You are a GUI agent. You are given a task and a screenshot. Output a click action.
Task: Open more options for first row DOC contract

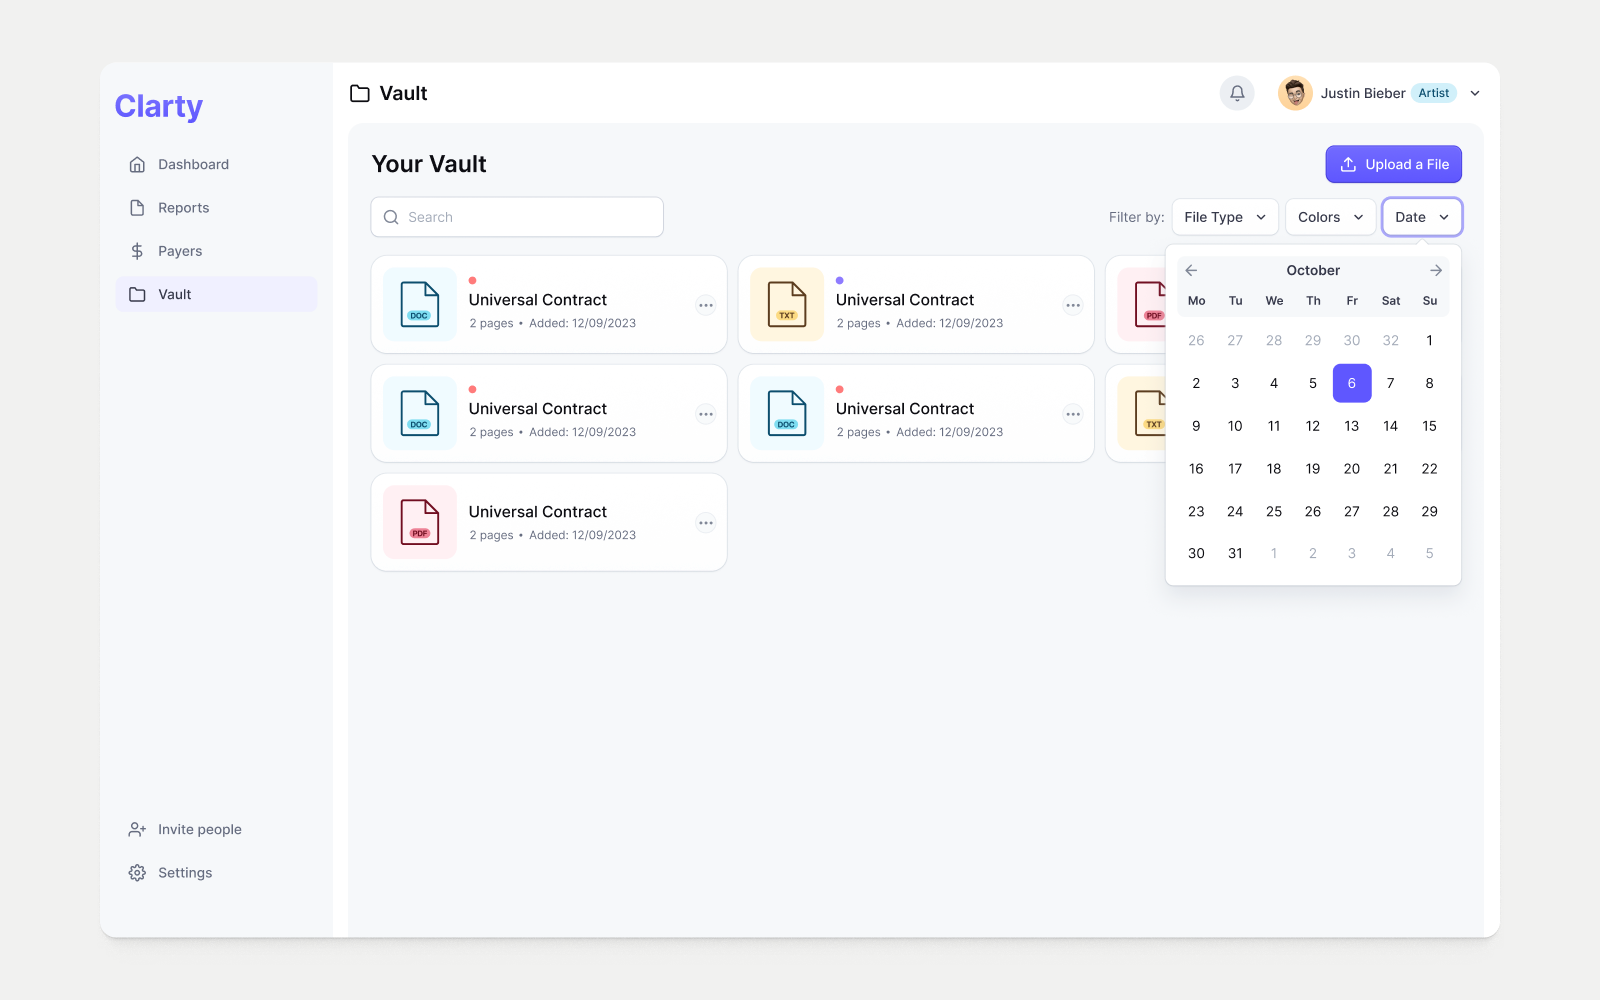pos(706,305)
